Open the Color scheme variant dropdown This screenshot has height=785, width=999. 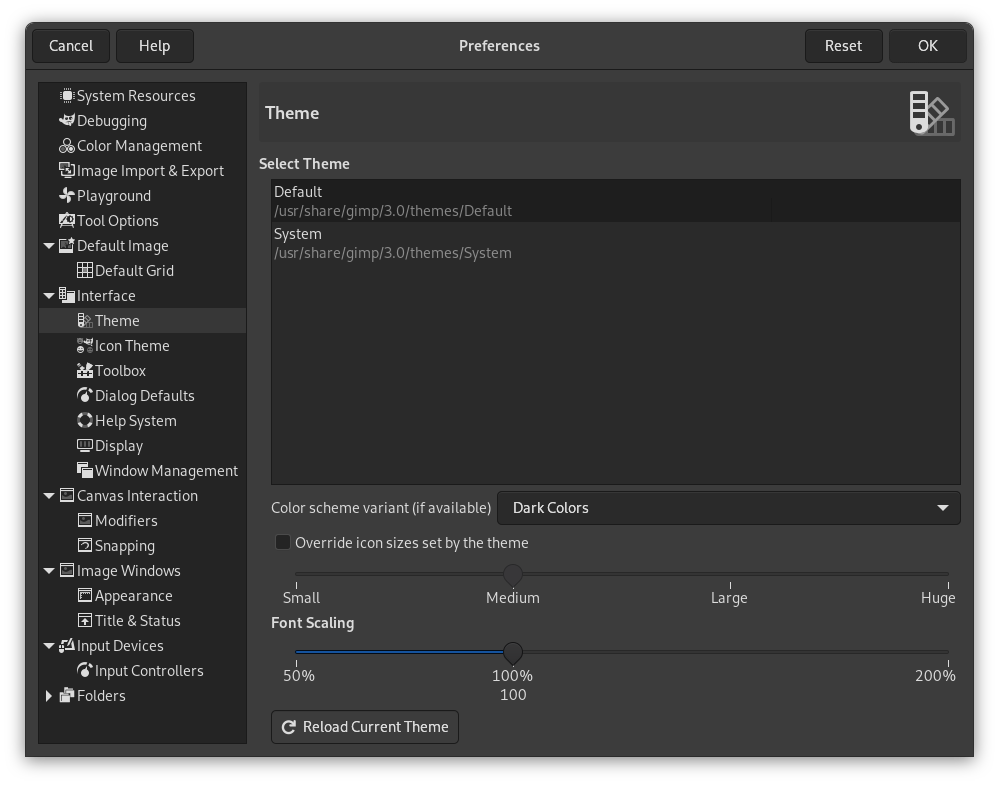pyautogui.click(x=728, y=508)
